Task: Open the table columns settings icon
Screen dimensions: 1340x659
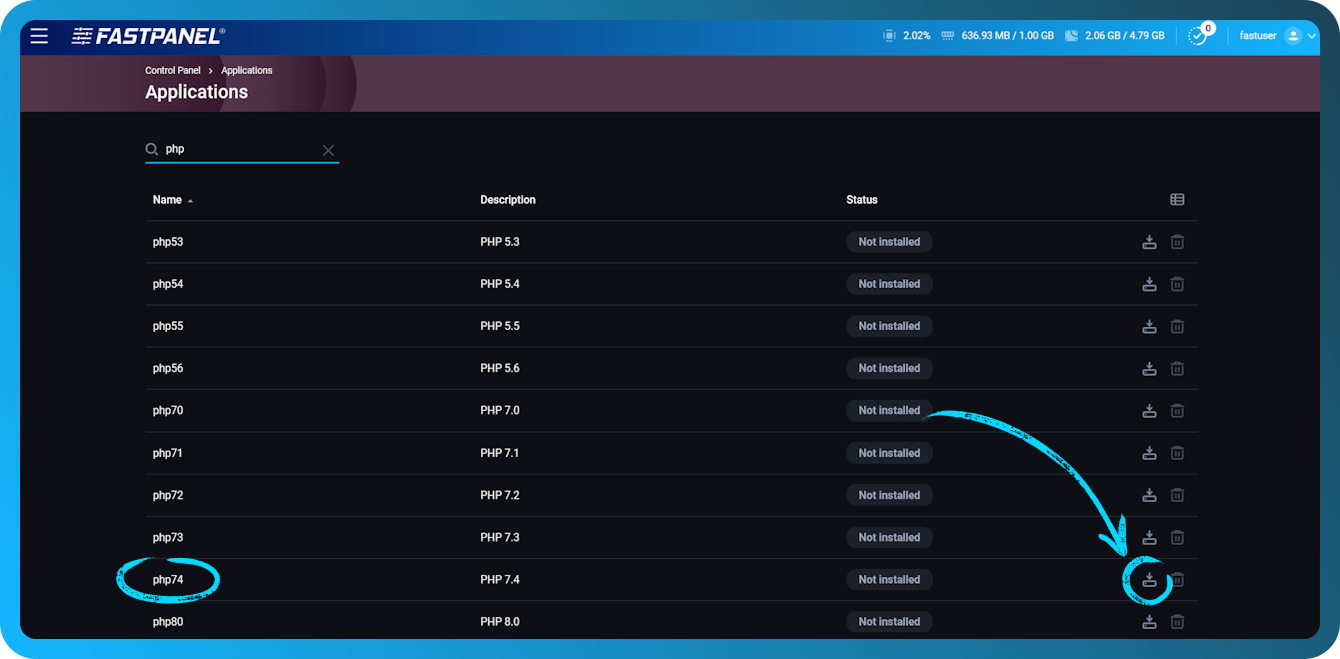Action: 1177,199
